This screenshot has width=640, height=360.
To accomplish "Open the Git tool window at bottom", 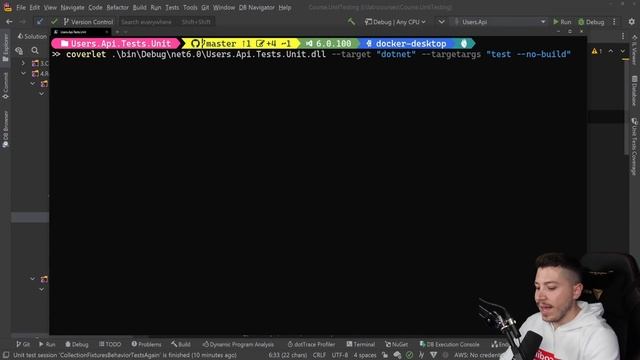I will pos(23,344).
